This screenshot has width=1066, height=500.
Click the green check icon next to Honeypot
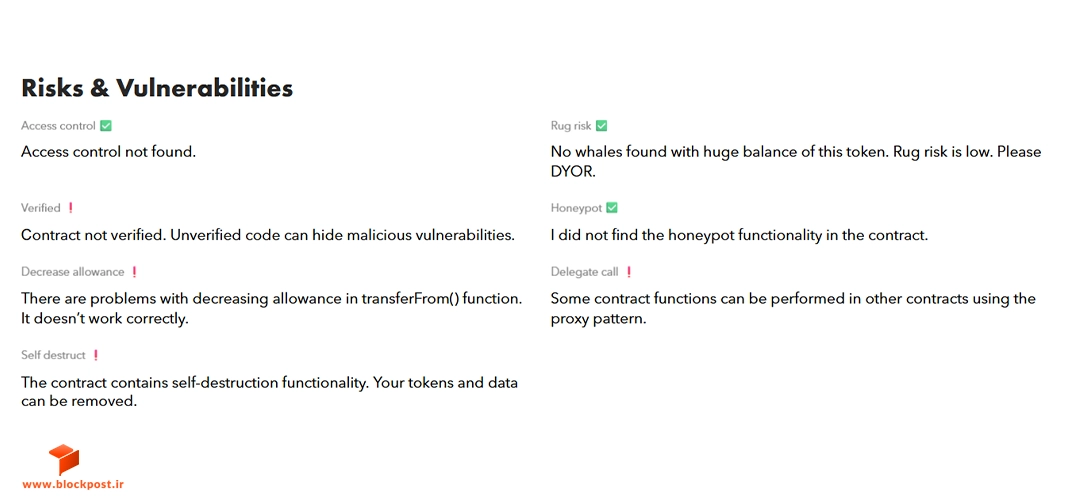(x=612, y=208)
